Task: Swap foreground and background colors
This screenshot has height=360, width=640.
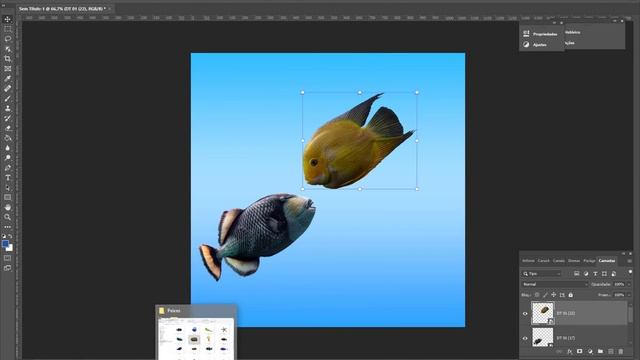Action: [11, 236]
